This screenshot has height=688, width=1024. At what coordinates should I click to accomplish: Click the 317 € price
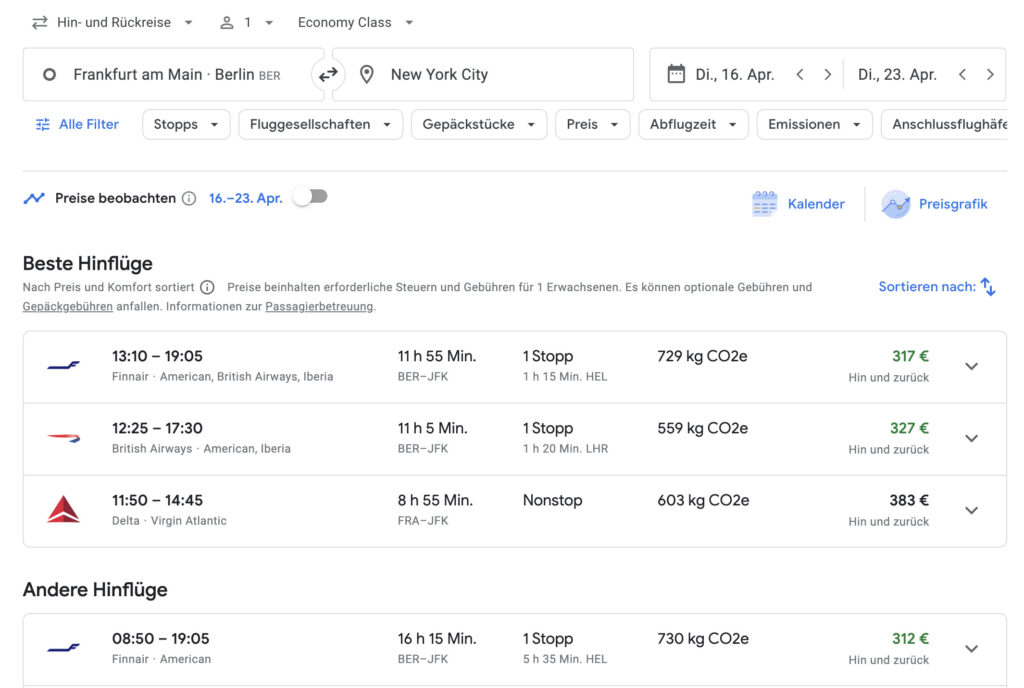(x=910, y=356)
